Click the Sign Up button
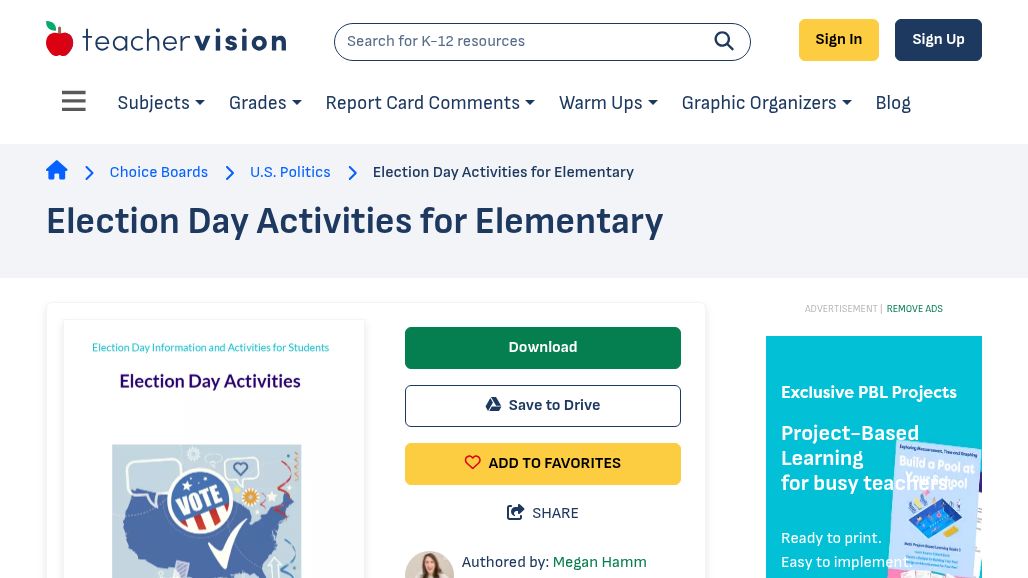Screen dimensions: 1028x578 tap(938, 40)
